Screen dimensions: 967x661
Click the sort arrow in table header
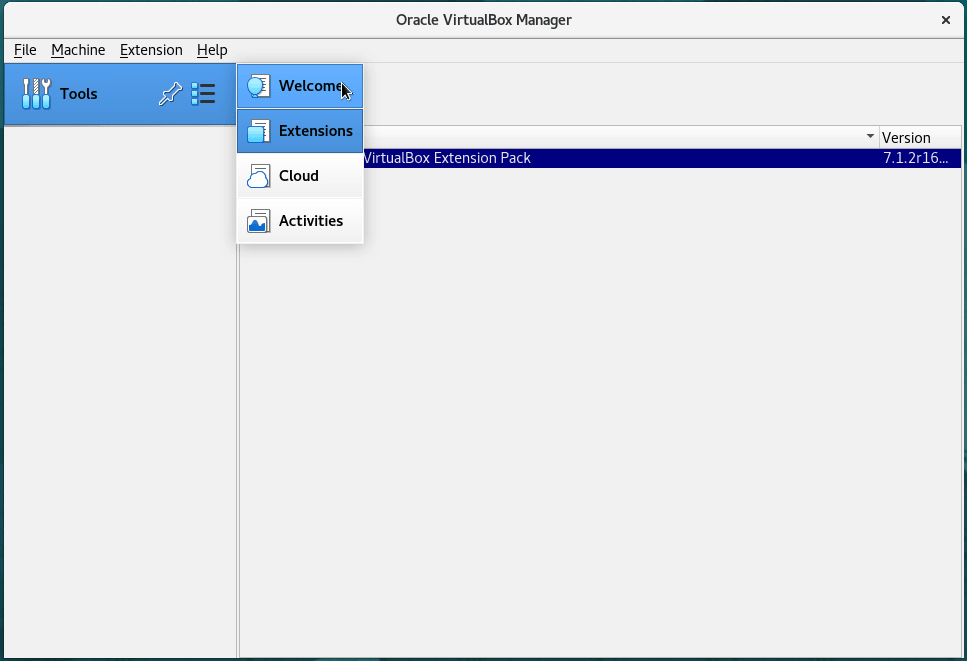pos(870,136)
